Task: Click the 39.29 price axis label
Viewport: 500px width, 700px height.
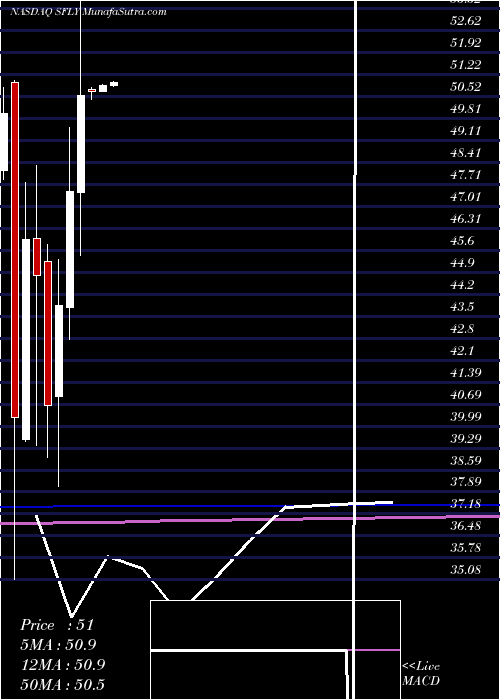Action: (466, 438)
